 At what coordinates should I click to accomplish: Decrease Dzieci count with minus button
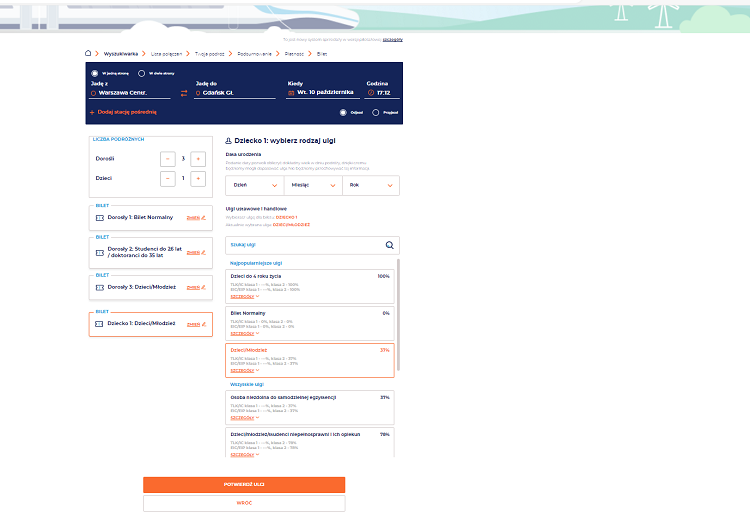[x=168, y=178]
